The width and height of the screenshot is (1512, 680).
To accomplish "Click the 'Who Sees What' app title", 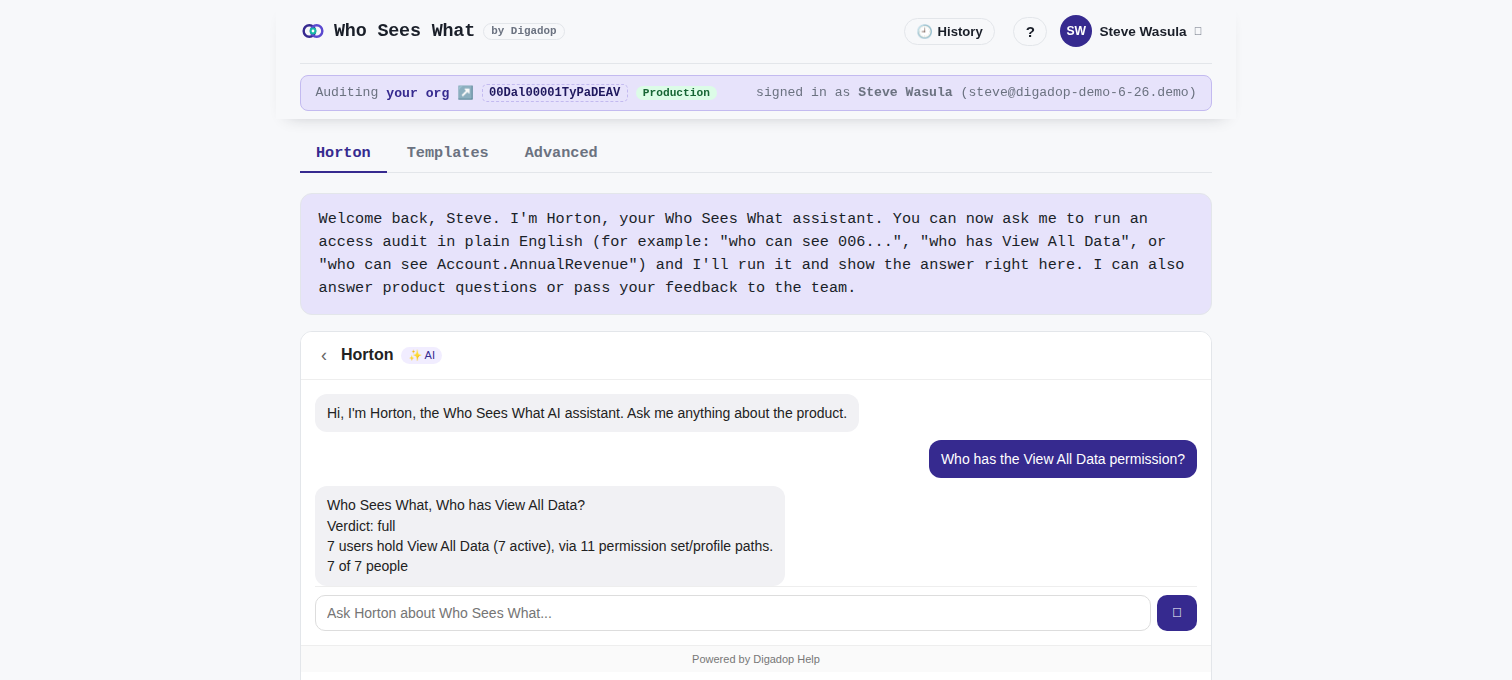I will (x=404, y=31).
